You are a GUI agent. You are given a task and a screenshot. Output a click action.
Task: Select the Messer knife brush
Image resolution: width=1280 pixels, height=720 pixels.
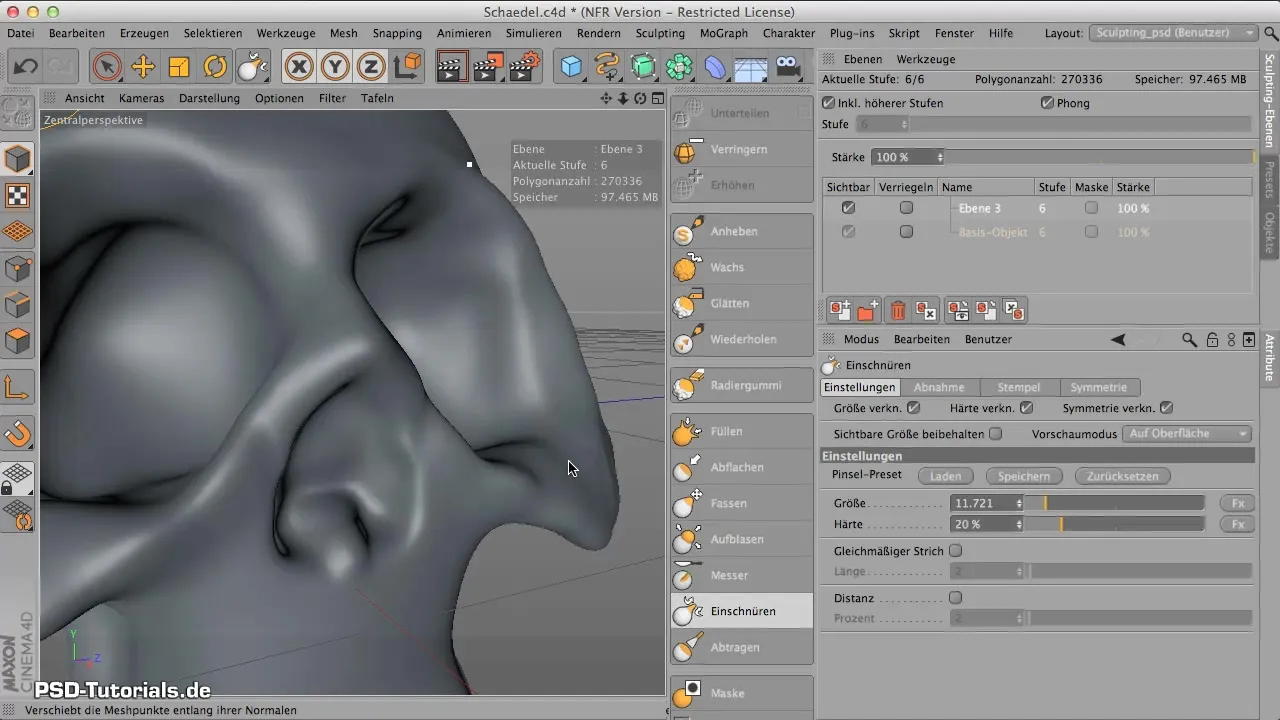(742, 575)
